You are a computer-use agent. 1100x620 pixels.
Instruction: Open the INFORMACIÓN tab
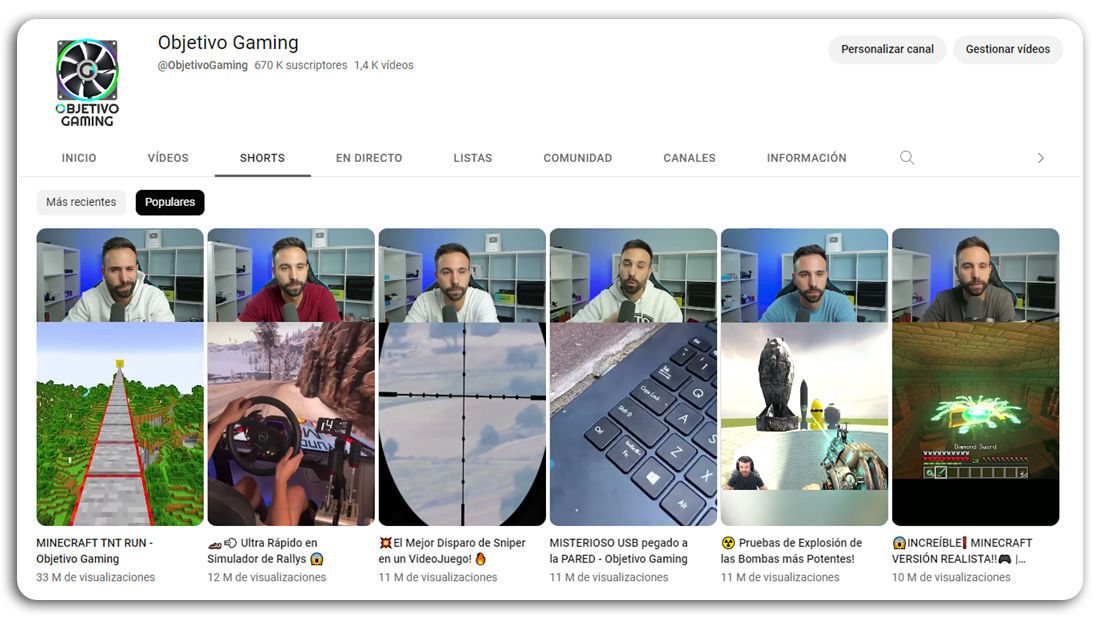point(806,158)
